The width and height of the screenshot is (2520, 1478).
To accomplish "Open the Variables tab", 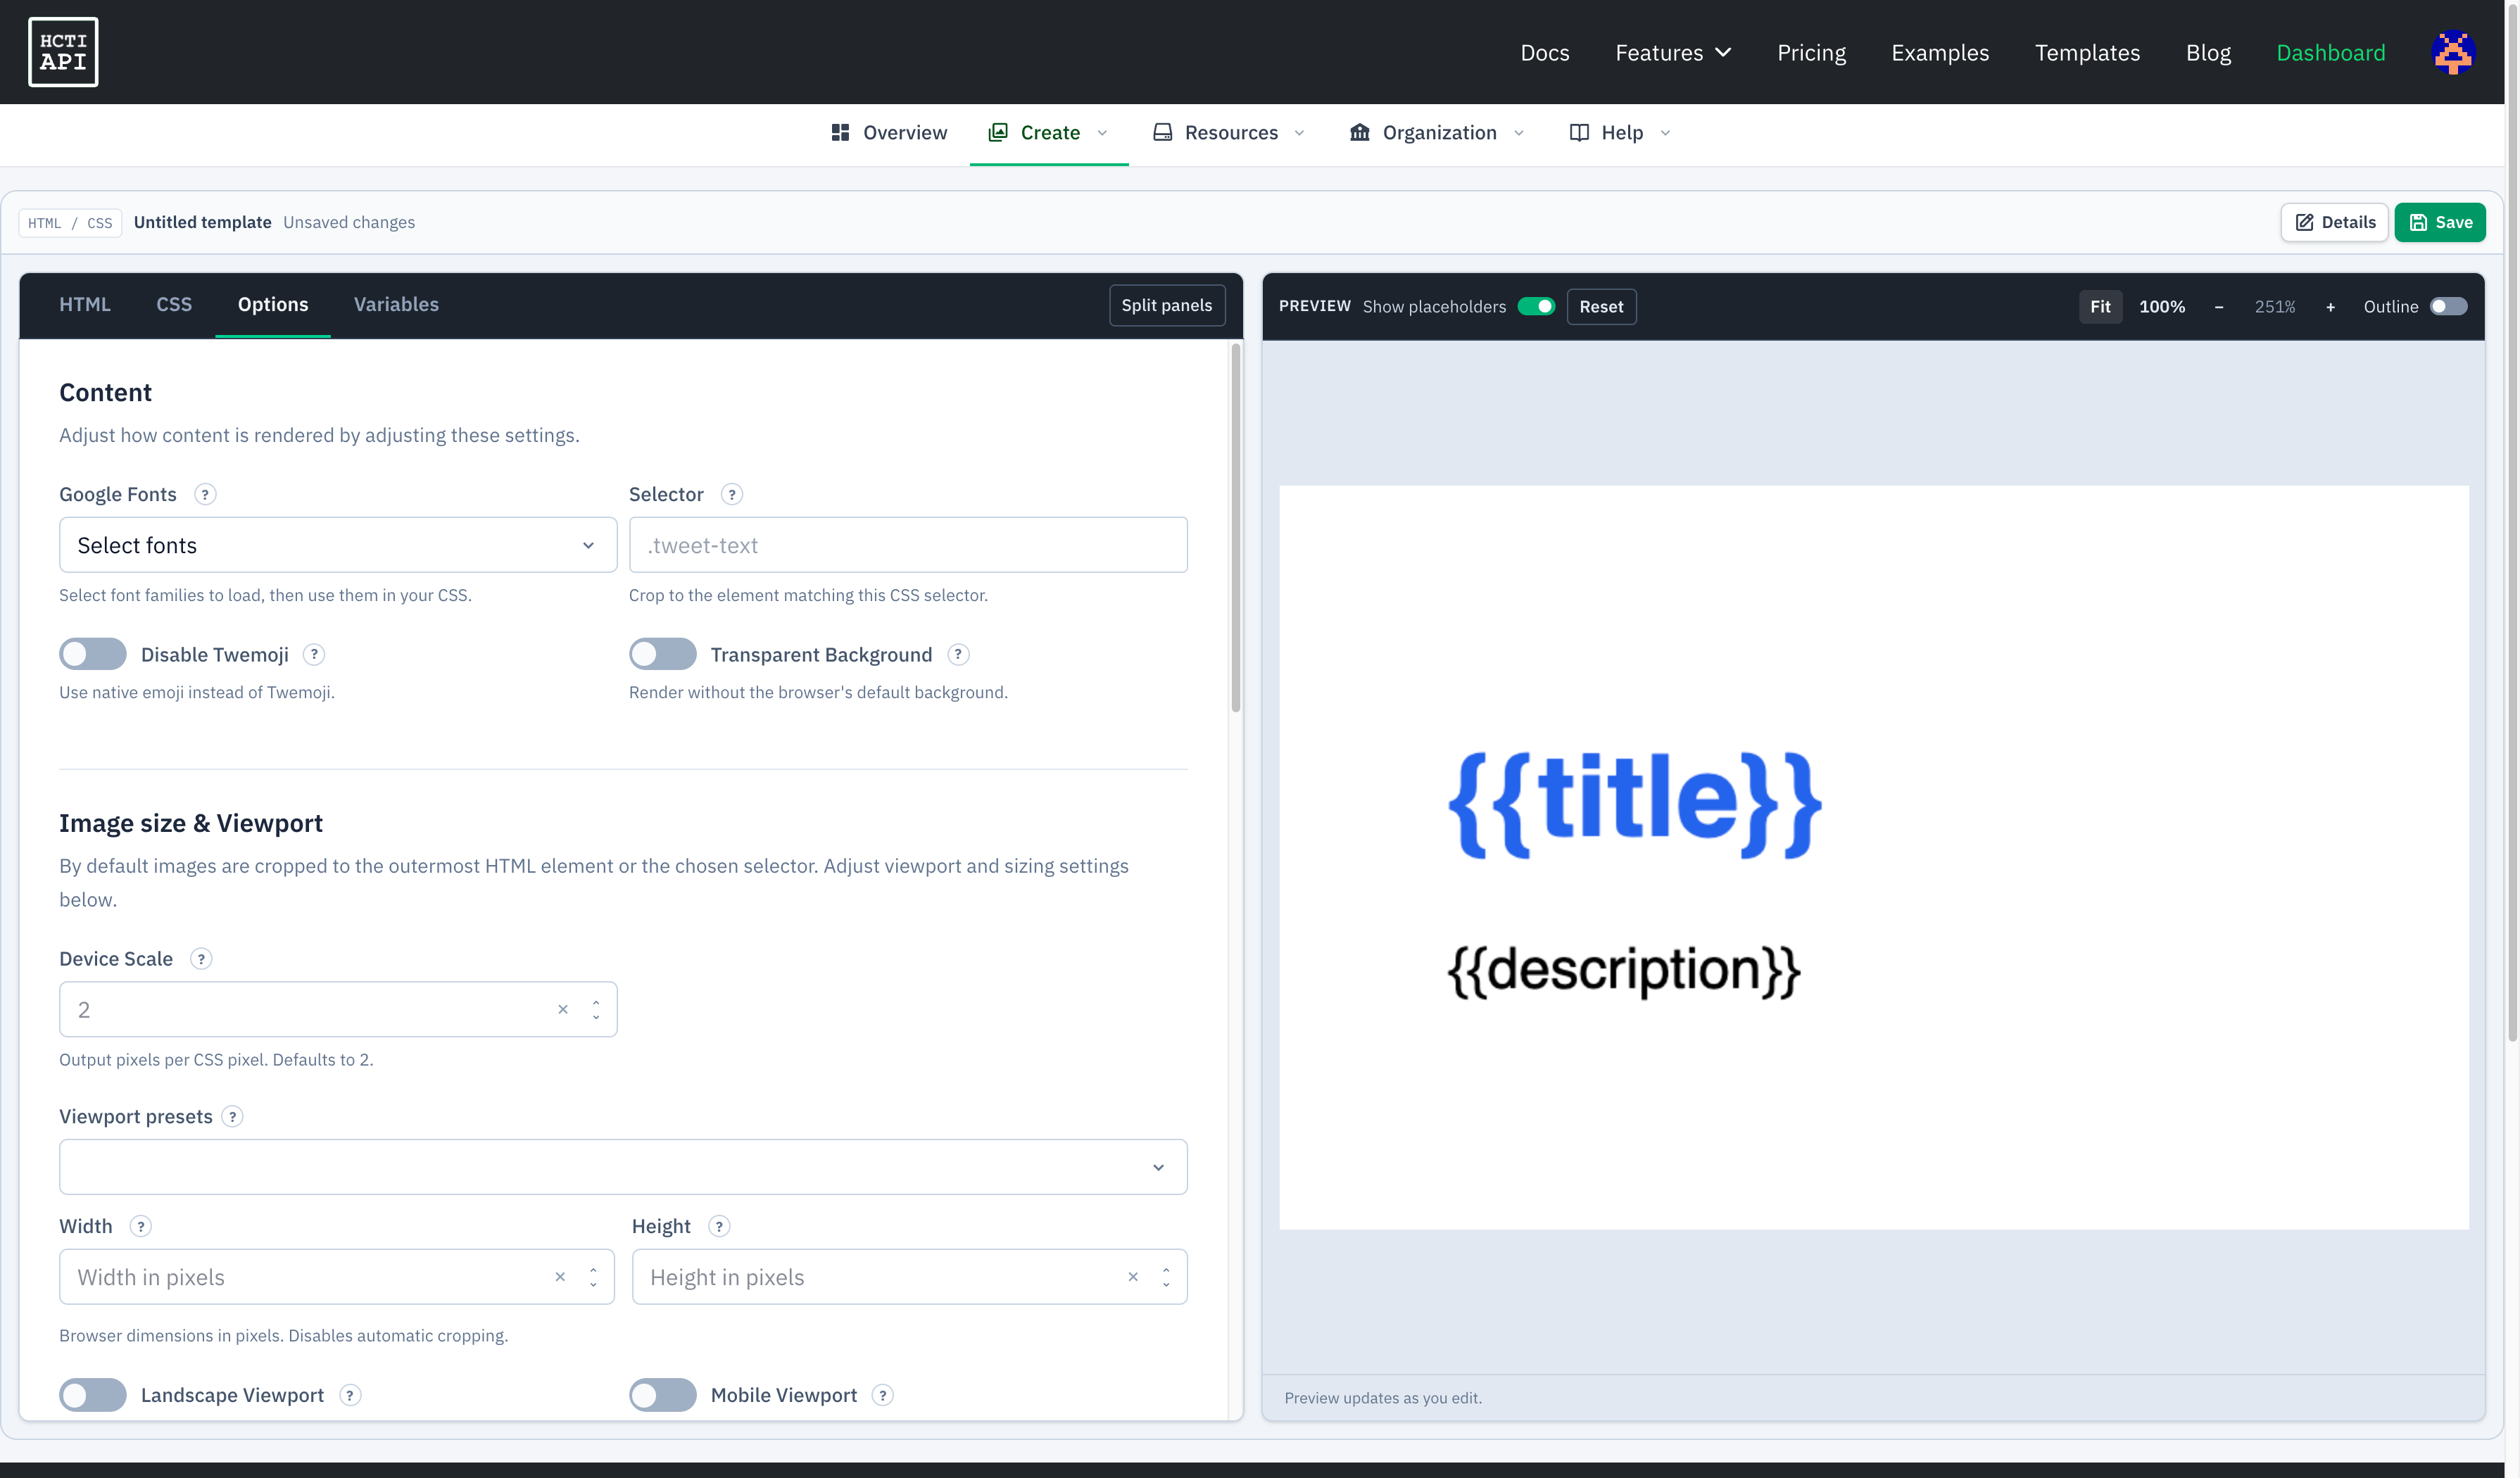I will coord(396,304).
